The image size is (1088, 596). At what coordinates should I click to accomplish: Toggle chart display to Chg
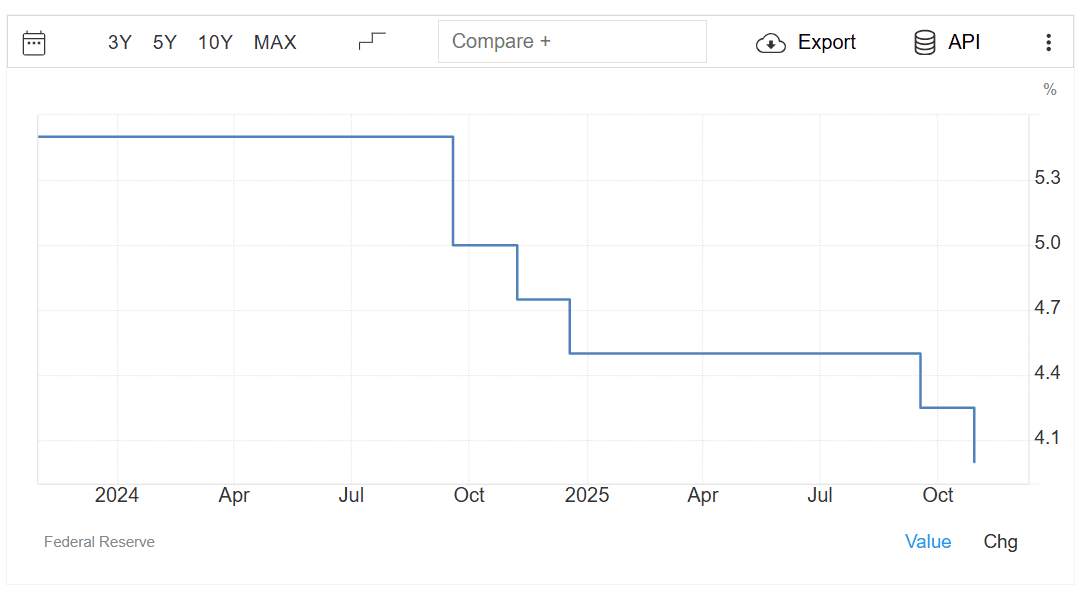(x=1000, y=541)
